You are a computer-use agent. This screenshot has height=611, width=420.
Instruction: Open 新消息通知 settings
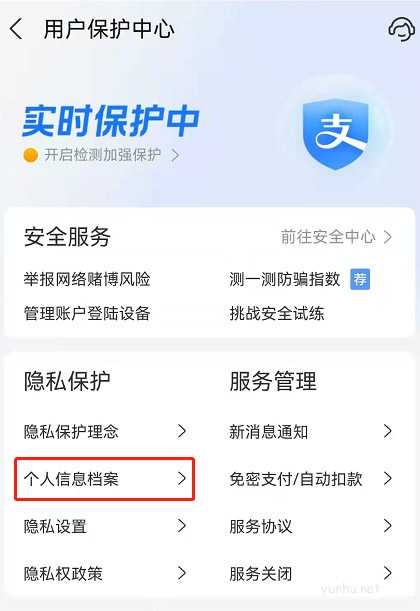(x=311, y=432)
